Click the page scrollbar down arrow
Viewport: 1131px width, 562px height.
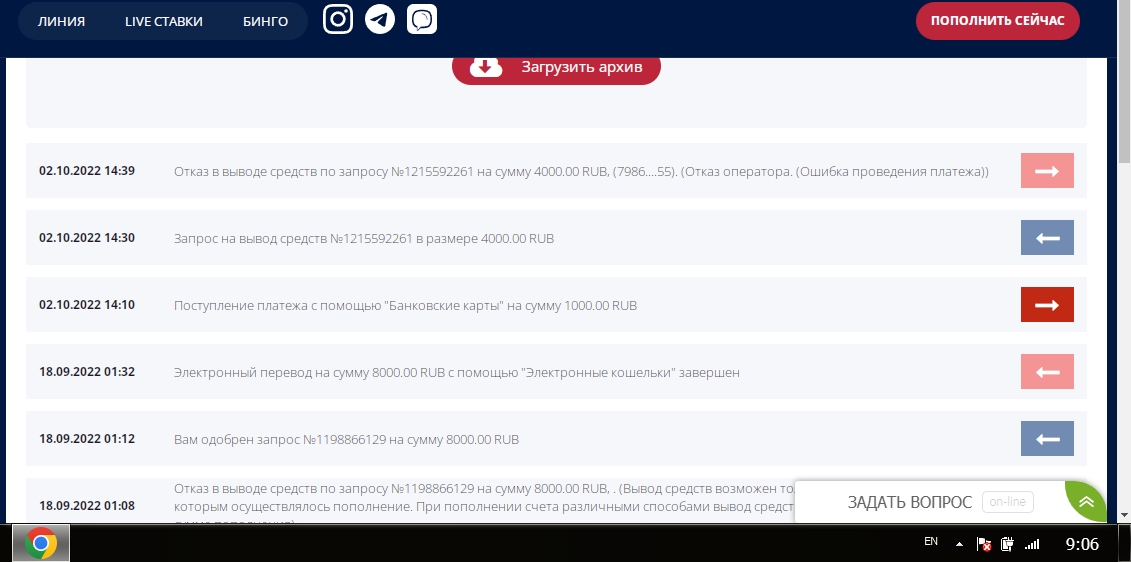1124,516
